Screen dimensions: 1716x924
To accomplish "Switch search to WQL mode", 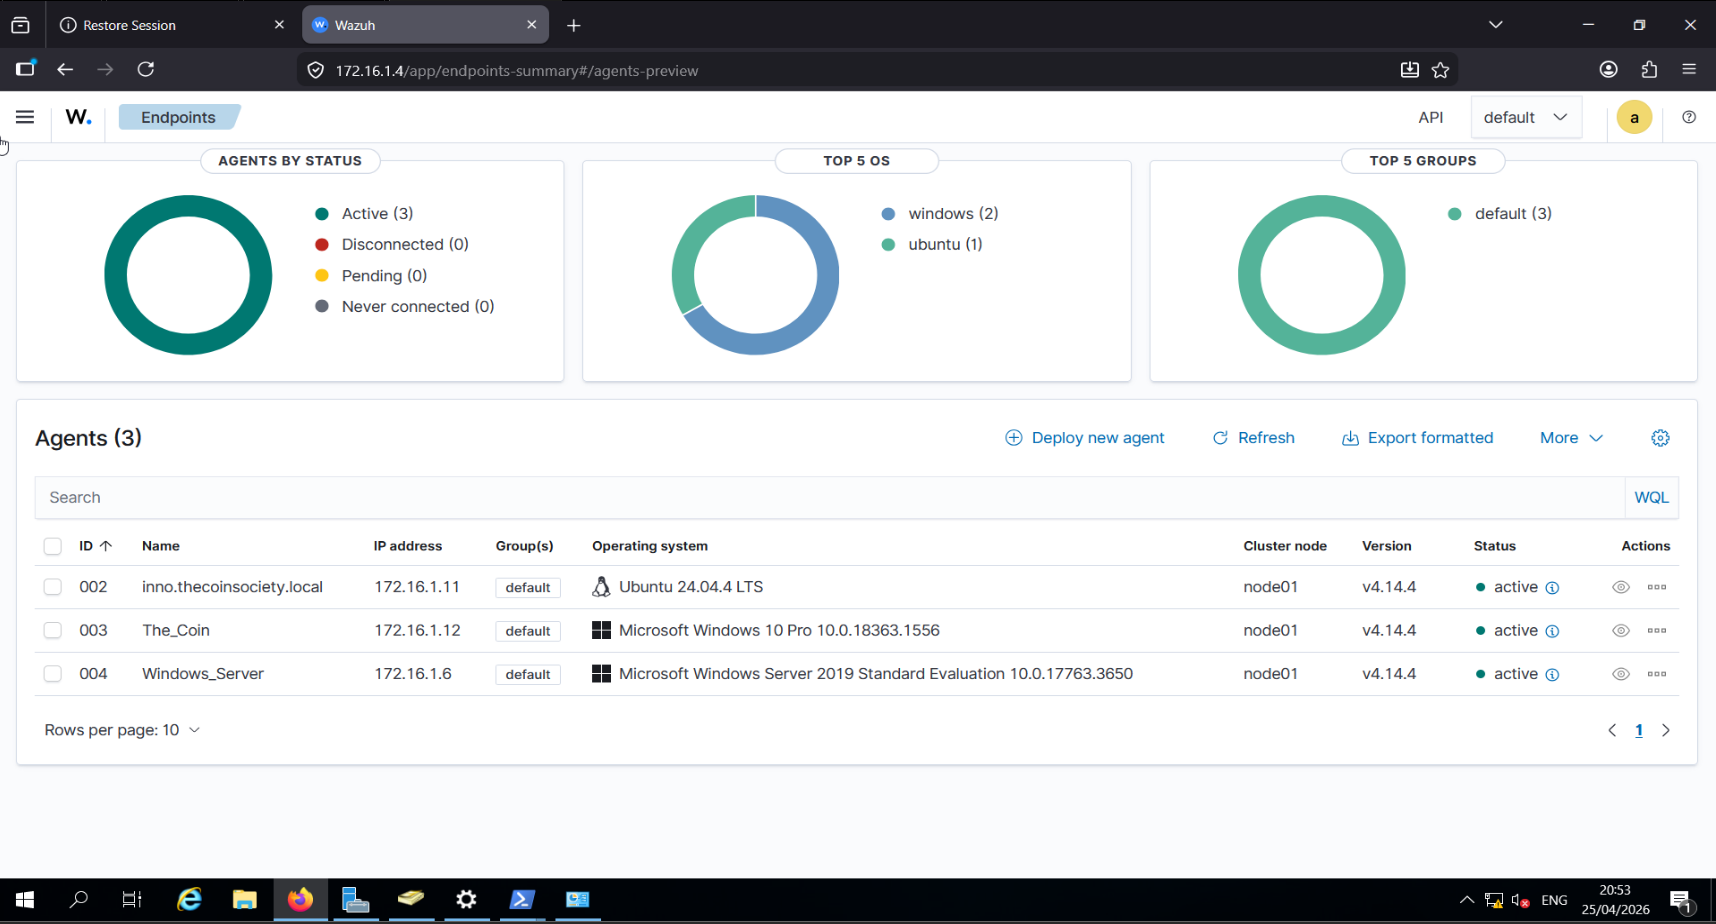I will [1651, 498].
